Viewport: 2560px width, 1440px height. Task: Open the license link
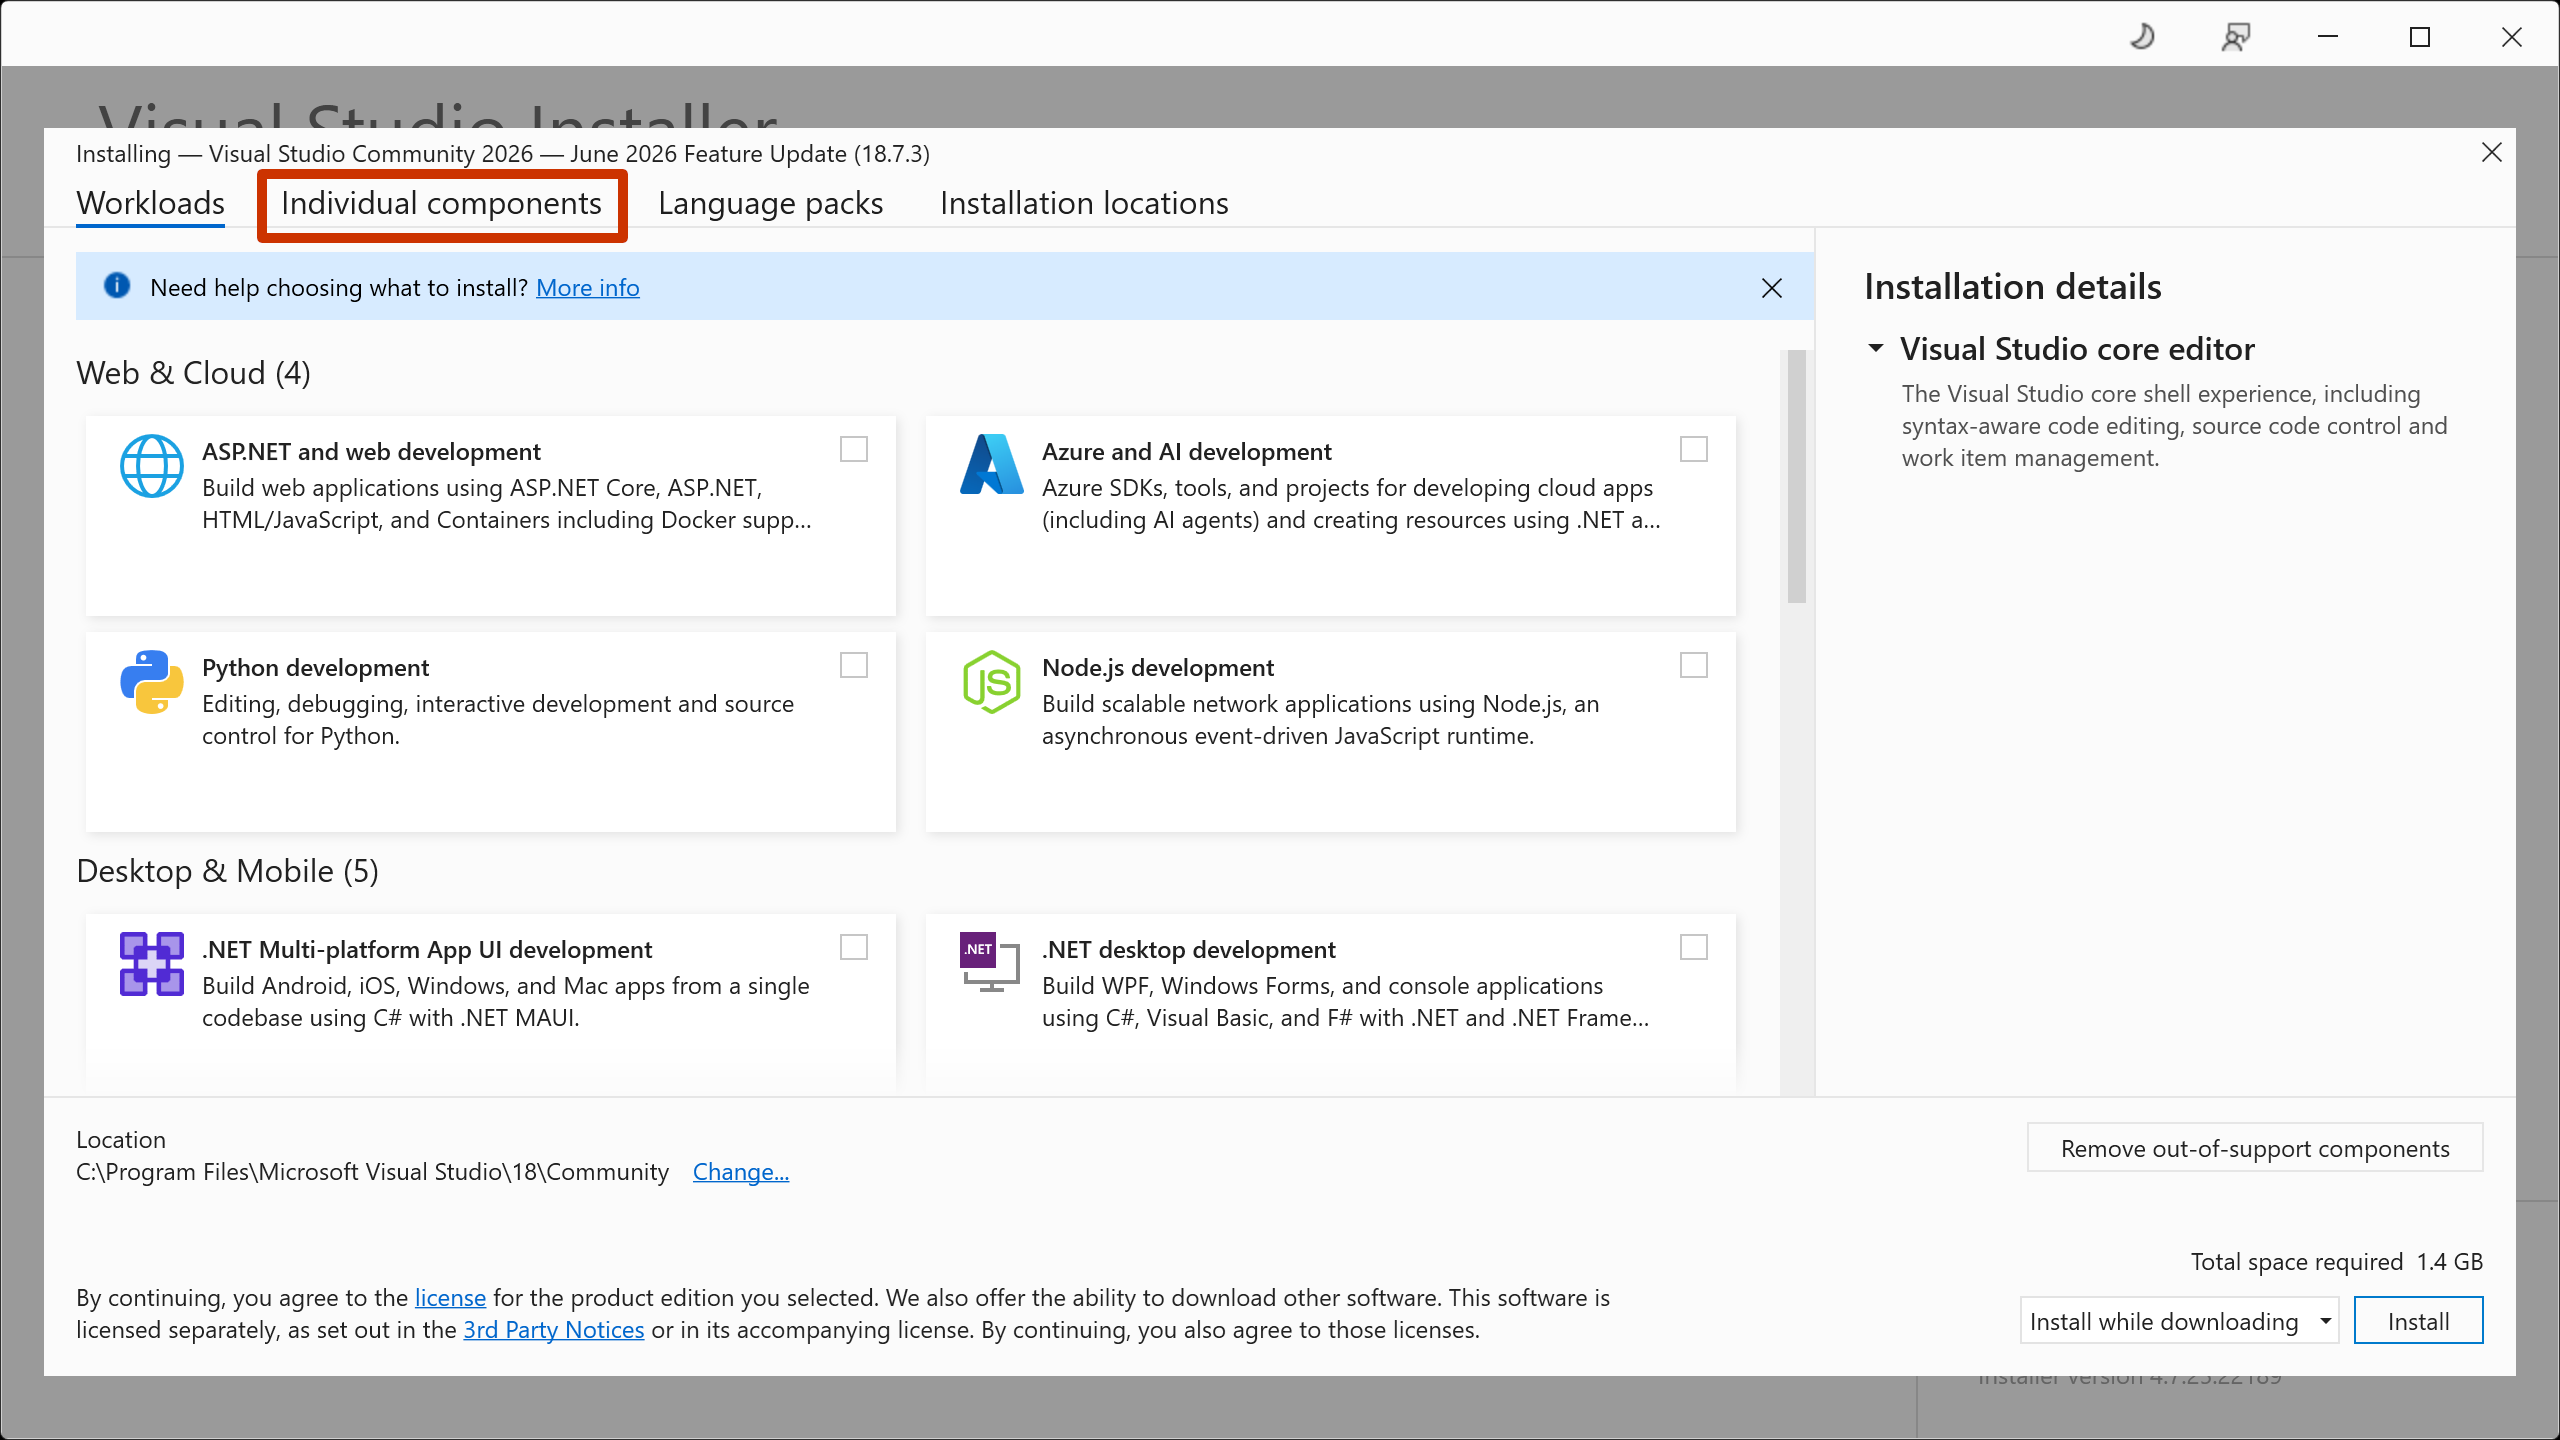click(450, 1298)
